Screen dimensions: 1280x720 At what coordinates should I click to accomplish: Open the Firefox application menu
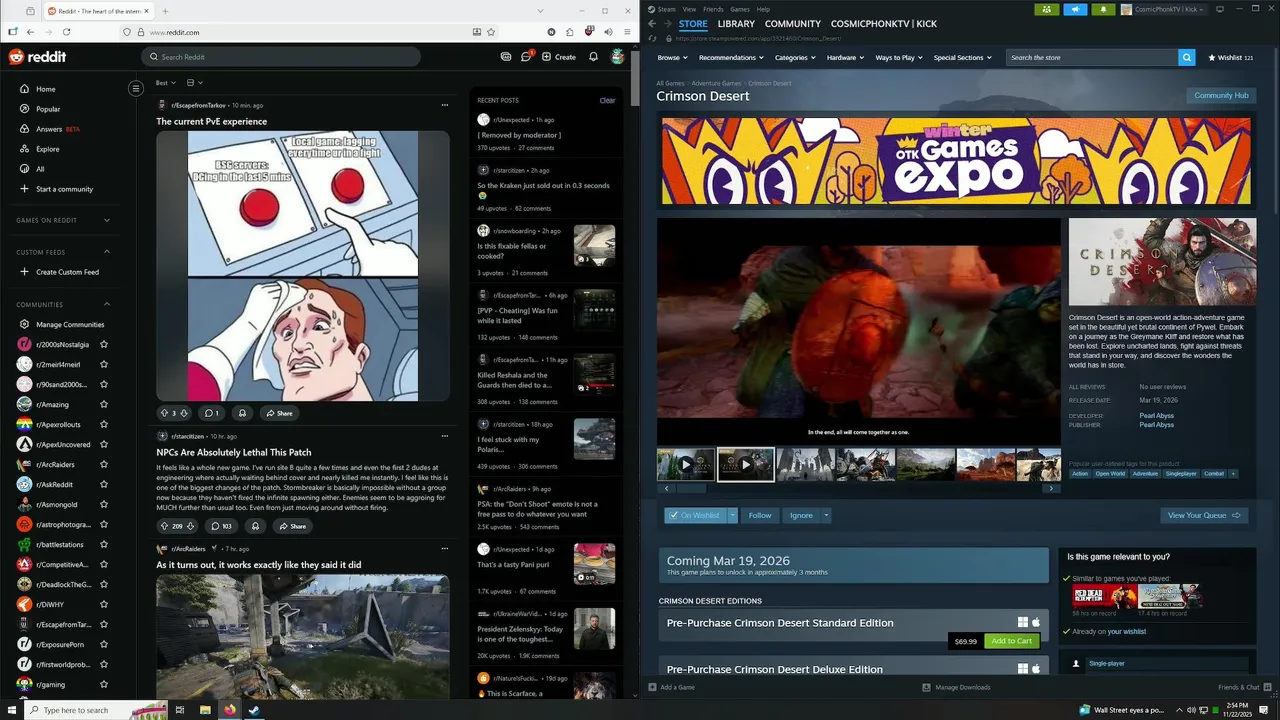click(625, 32)
